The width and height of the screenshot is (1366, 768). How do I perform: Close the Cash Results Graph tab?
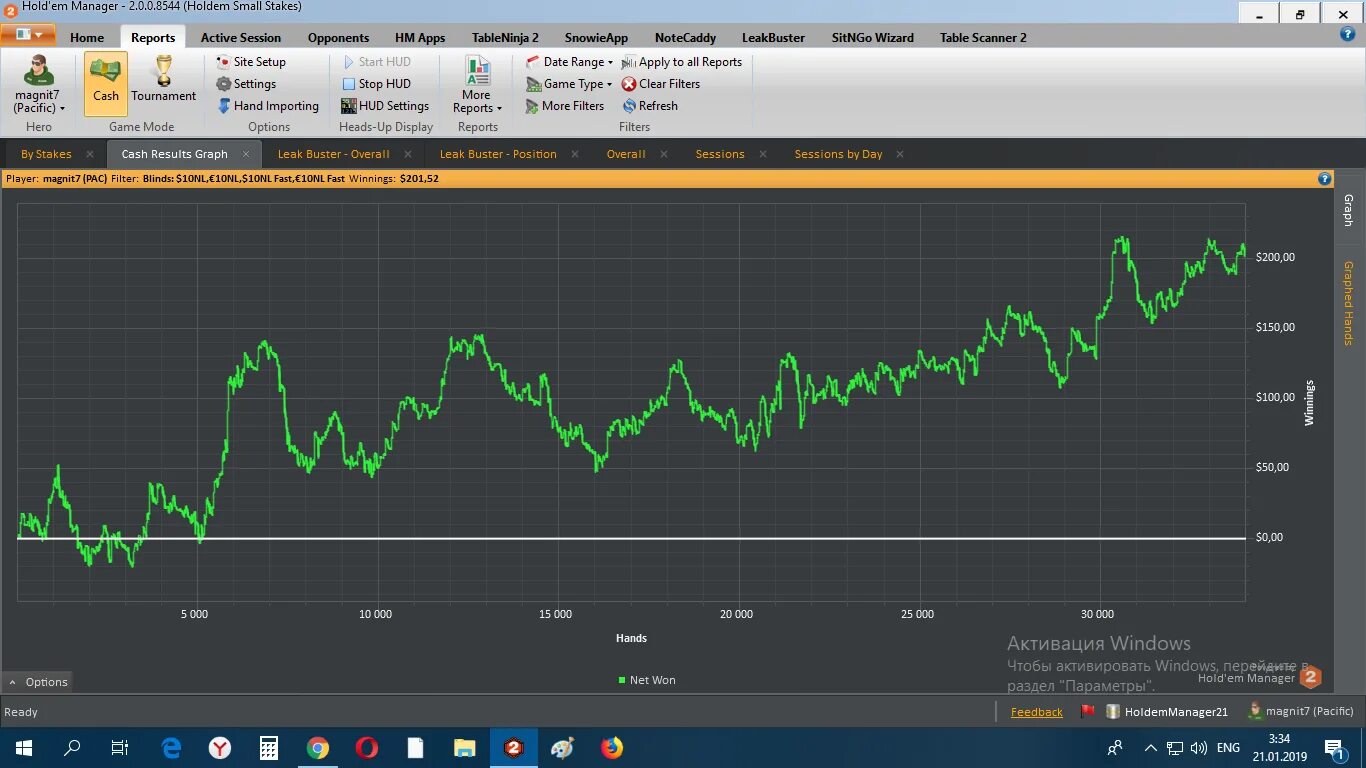(246, 154)
